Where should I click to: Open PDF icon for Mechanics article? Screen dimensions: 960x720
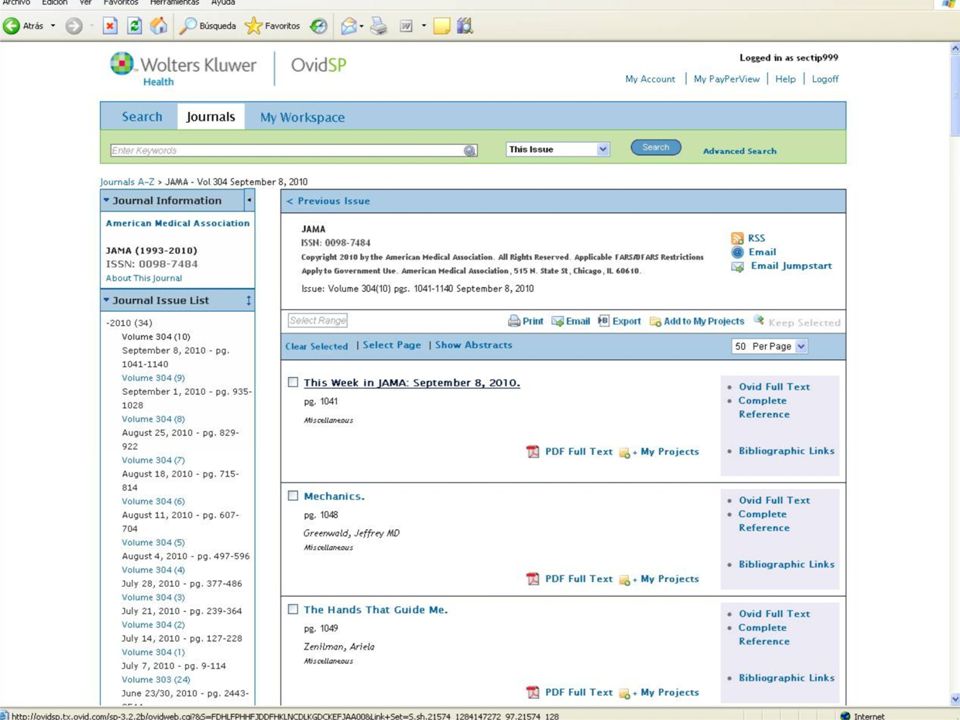[533, 579]
